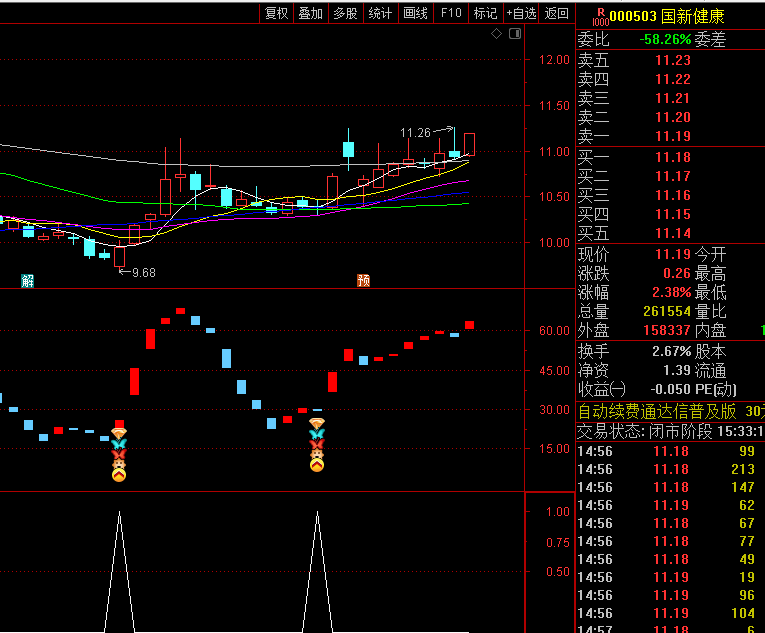Click the right yellow up-arrow signal icon

317,465
